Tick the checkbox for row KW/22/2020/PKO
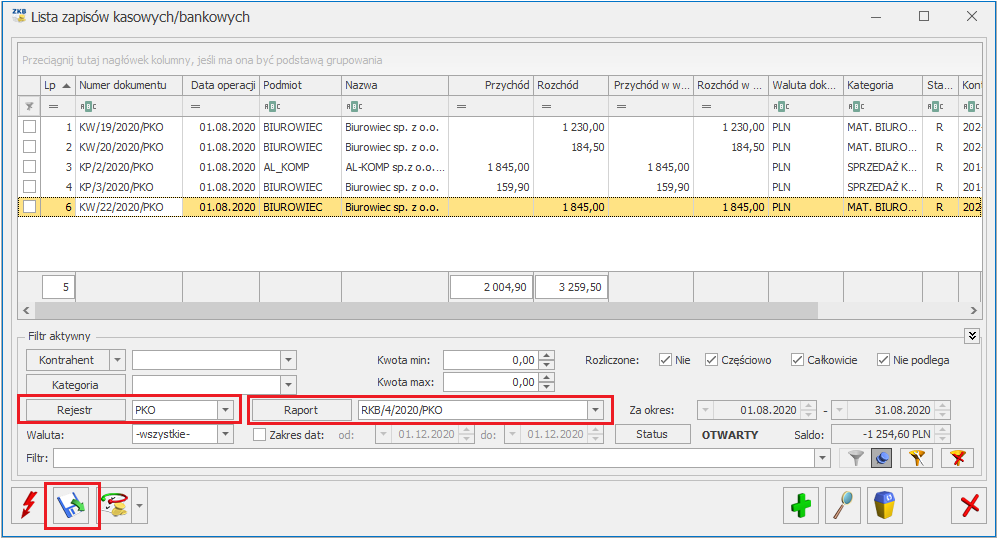This screenshot has width=997, height=538. (29, 207)
